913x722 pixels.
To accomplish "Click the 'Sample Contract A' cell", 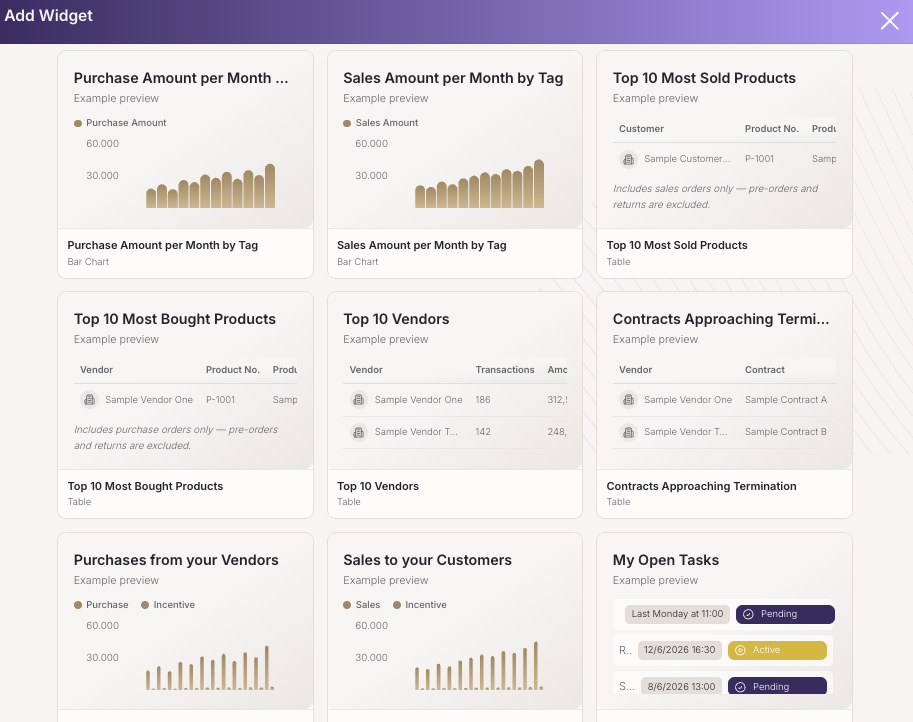I will point(785,400).
